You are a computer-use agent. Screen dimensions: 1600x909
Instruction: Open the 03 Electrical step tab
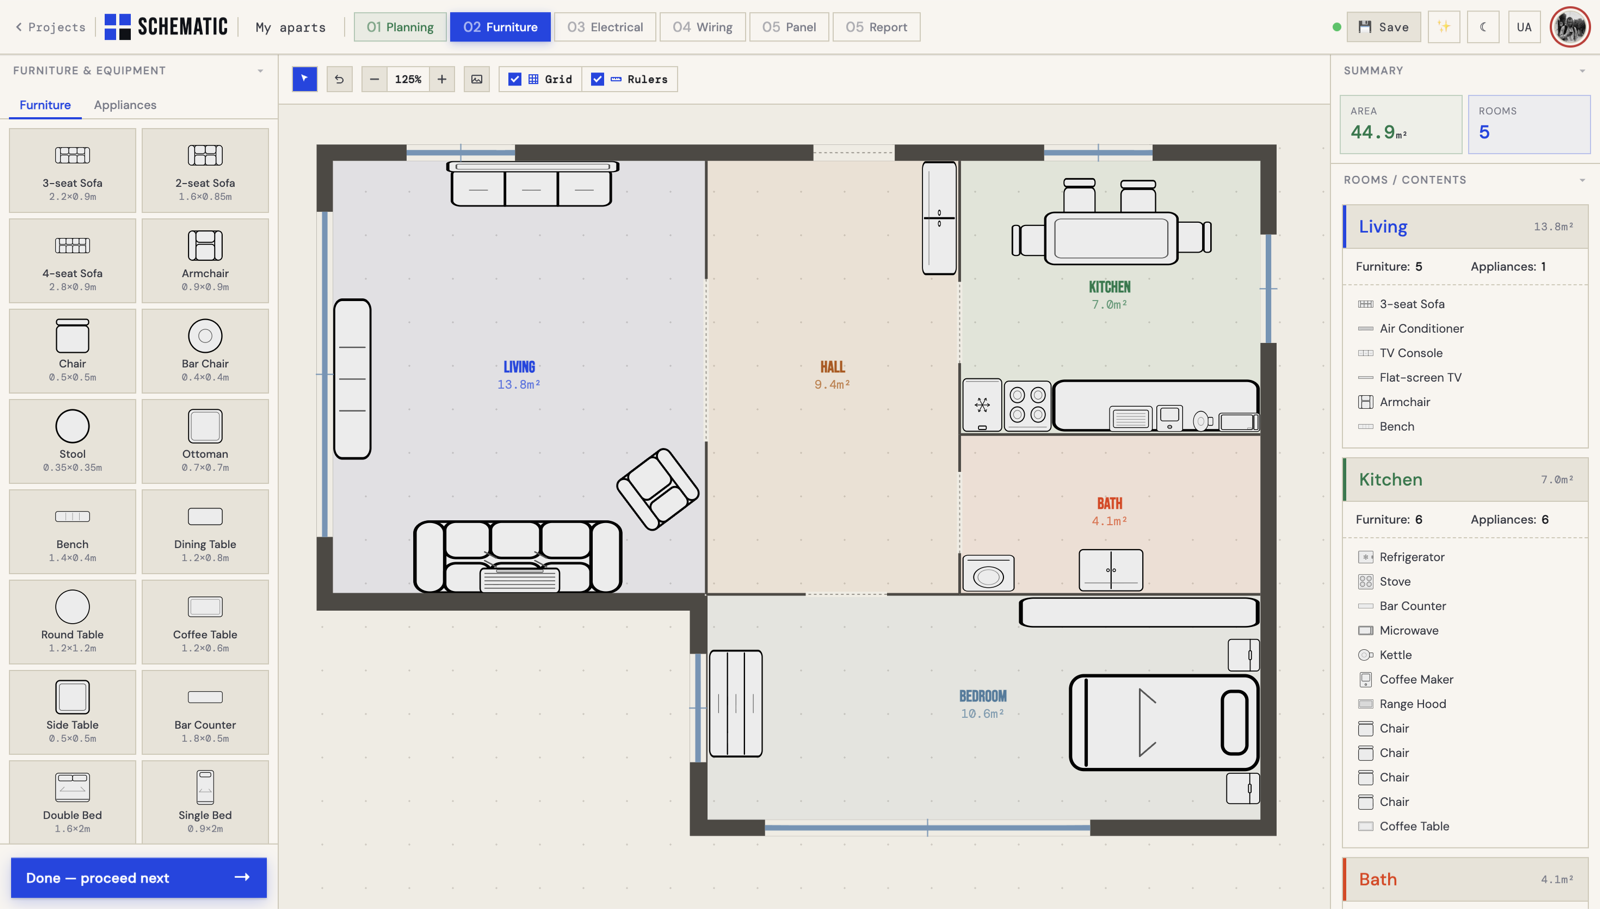pyautogui.click(x=605, y=27)
